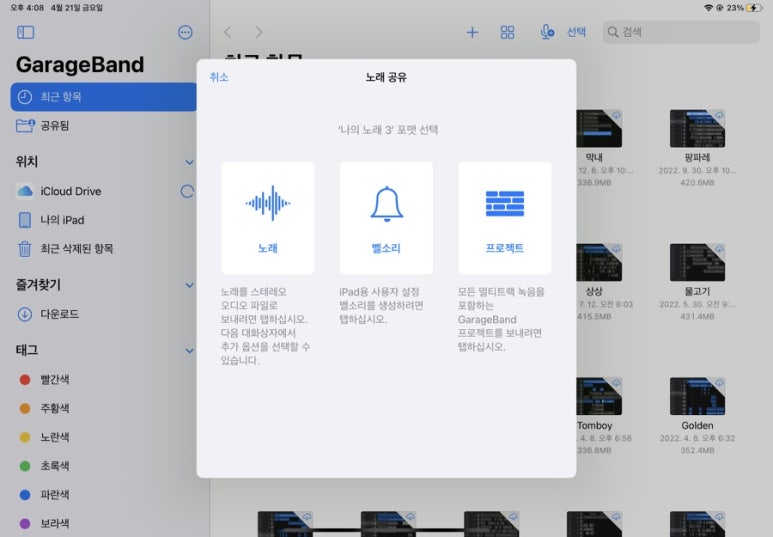This screenshot has height=537, width=773.
Task: Open 공유됨 shared folder
Action: tap(104, 125)
